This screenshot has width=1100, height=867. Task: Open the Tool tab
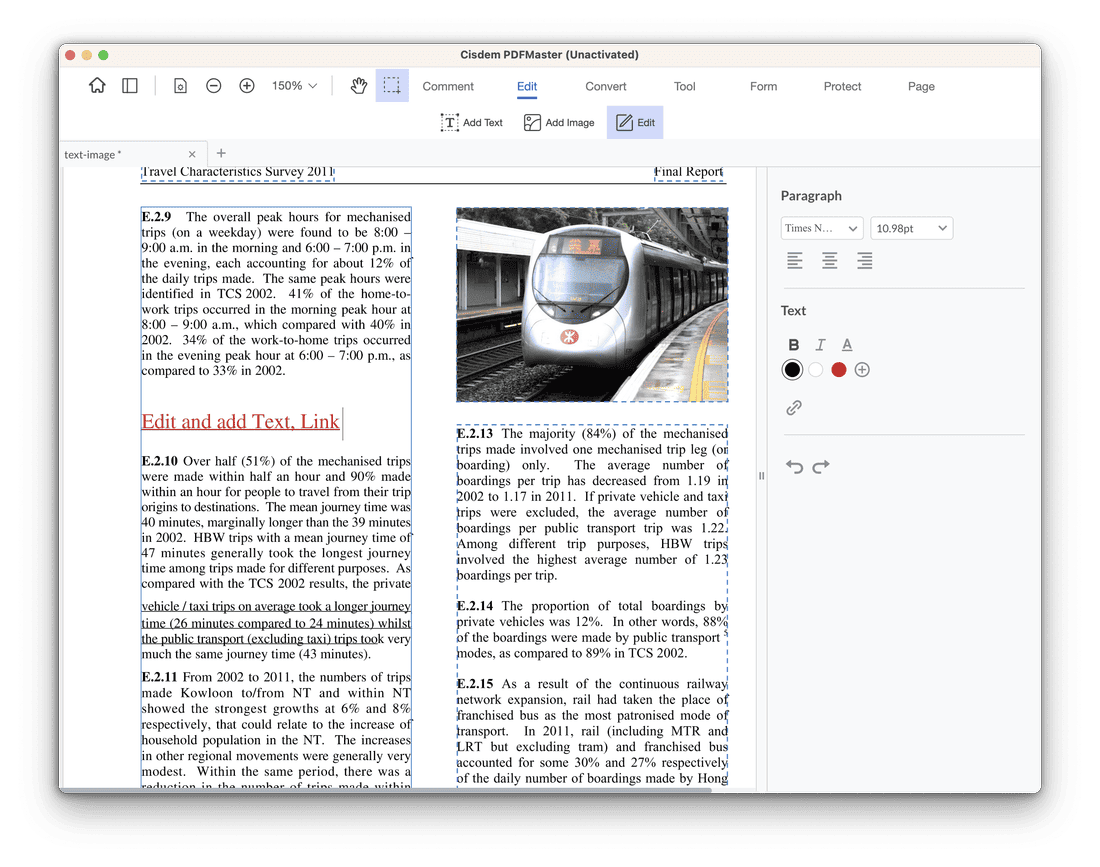point(685,86)
